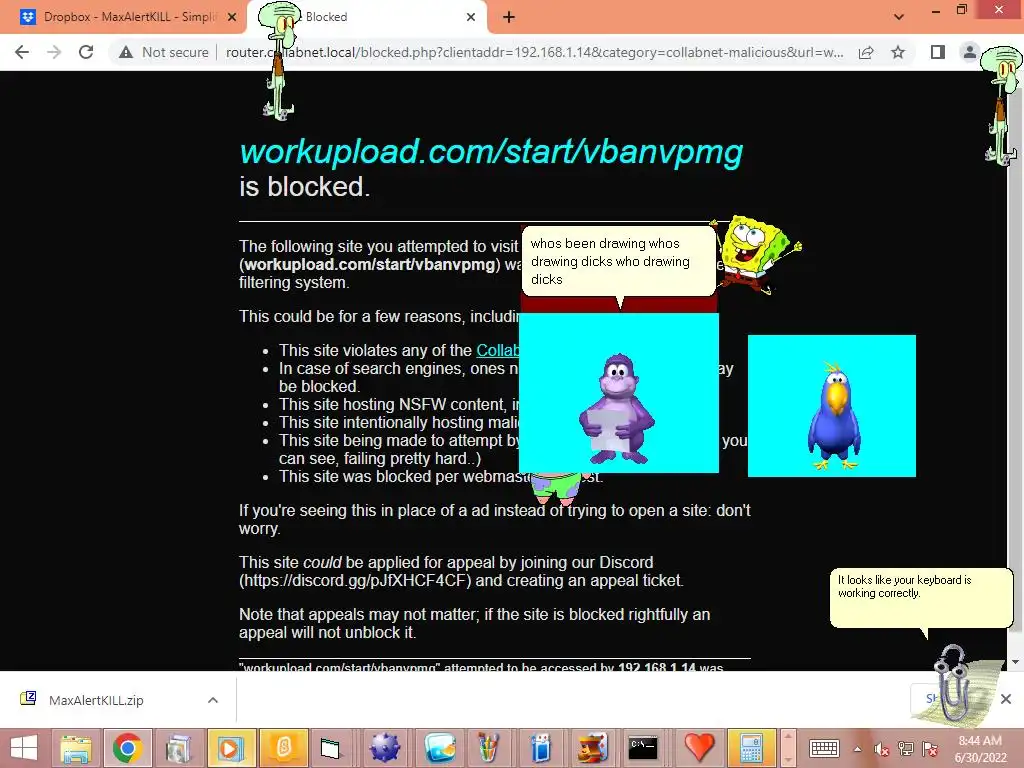Open the Chrome profile menu

point(970,52)
